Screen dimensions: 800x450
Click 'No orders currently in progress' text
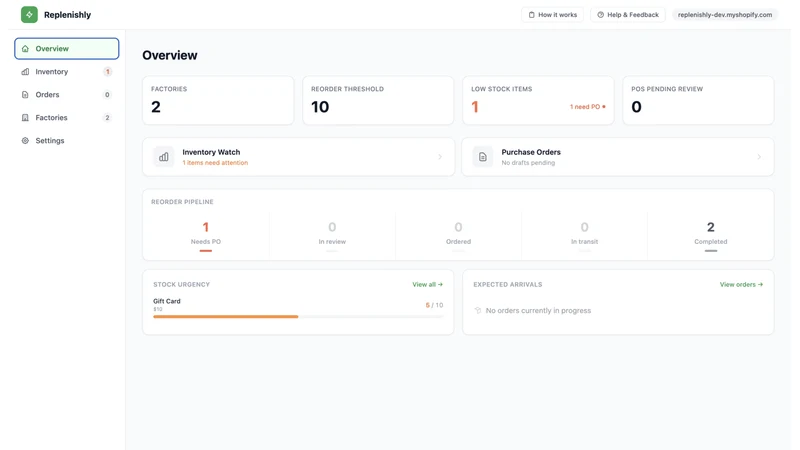click(x=538, y=310)
